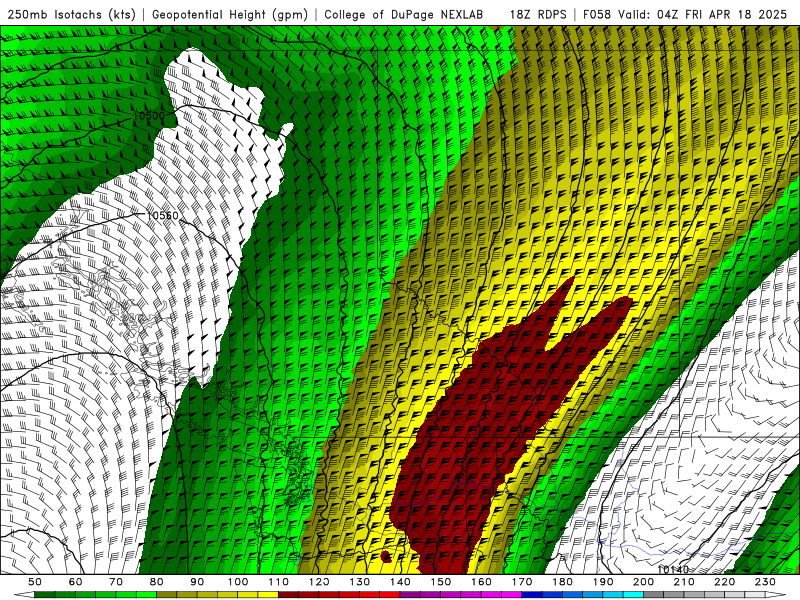Click the 'College of DuPage NEXLAB' label

click(404, 15)
